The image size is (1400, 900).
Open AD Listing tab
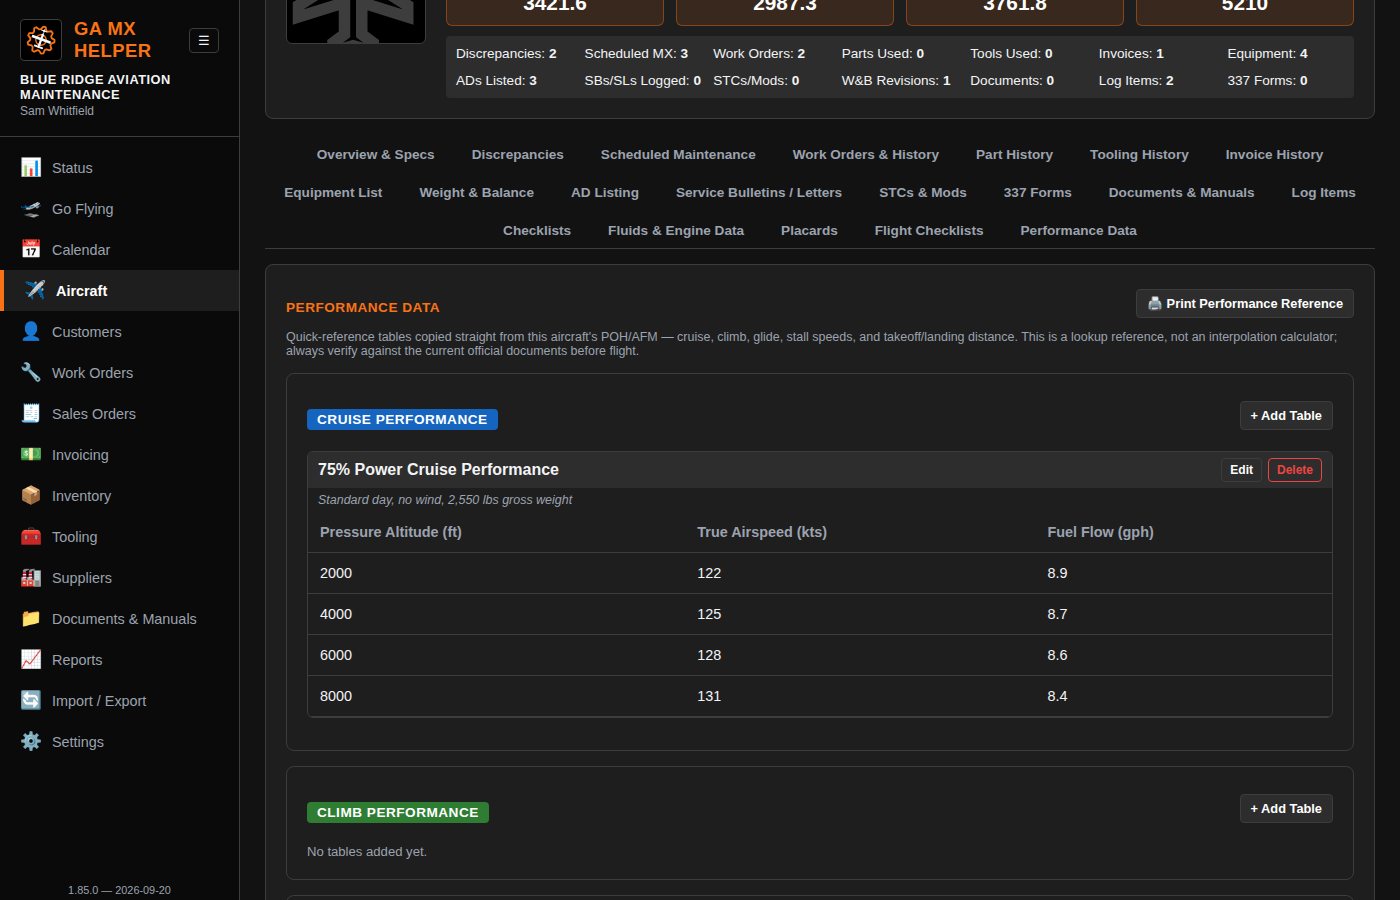click(605, 192)
